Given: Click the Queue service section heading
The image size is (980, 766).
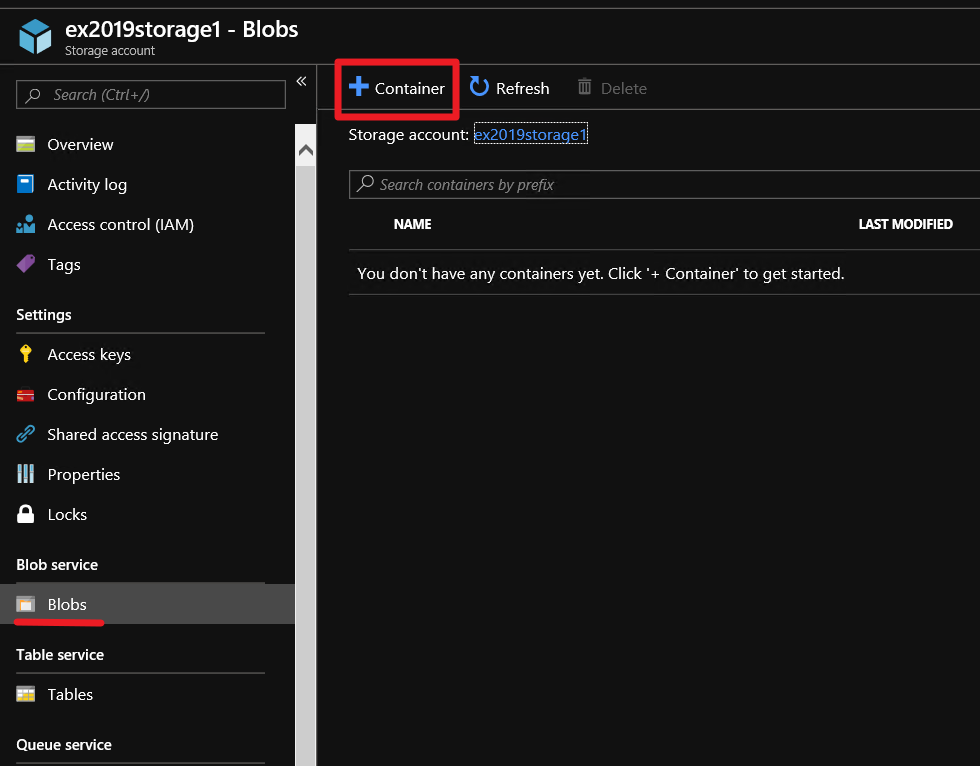Looking at the screenshot, I should 64,745.
